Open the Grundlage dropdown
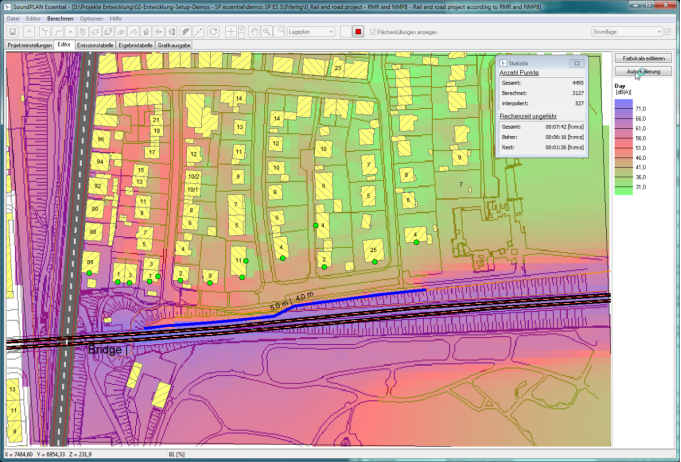681x462 pixels. 625,32
